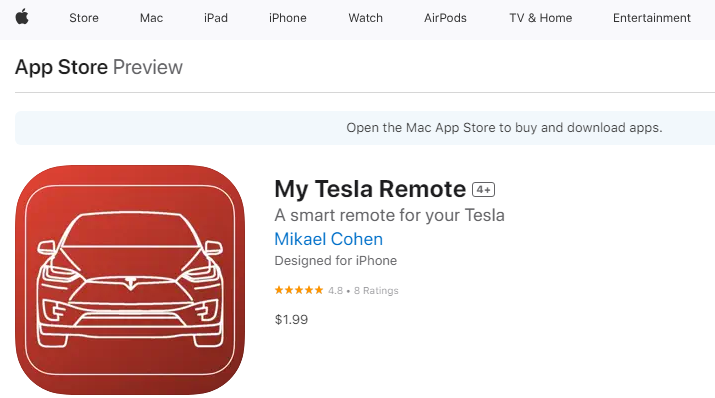Image resolution: width=715 pixels, height=398 pixels.
Task: Click the 8 Ratings text
Action: [x=376, y=290]
